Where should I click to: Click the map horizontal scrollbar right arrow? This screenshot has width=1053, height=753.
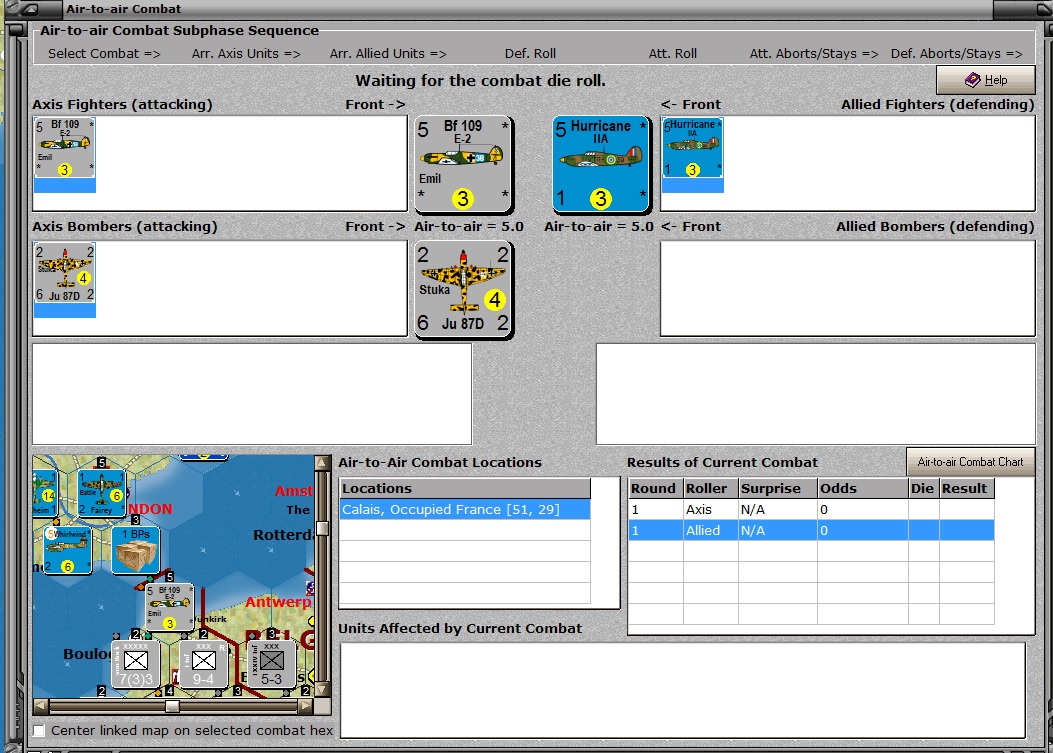pyautogui.click(x=306, y=706)
